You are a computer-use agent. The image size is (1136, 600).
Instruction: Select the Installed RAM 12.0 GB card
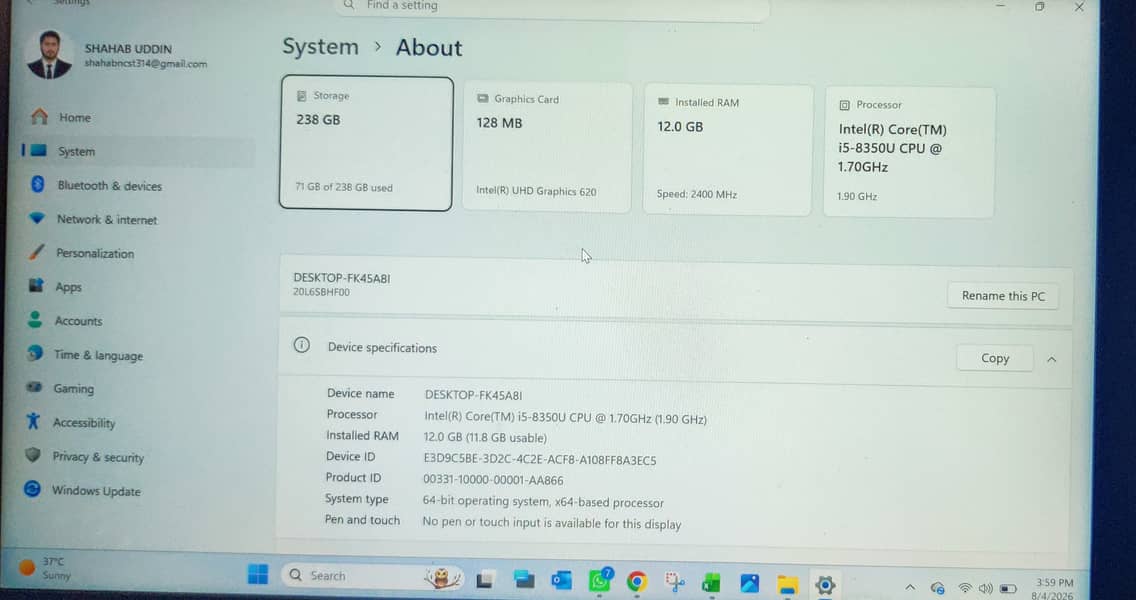pos(727,150)
